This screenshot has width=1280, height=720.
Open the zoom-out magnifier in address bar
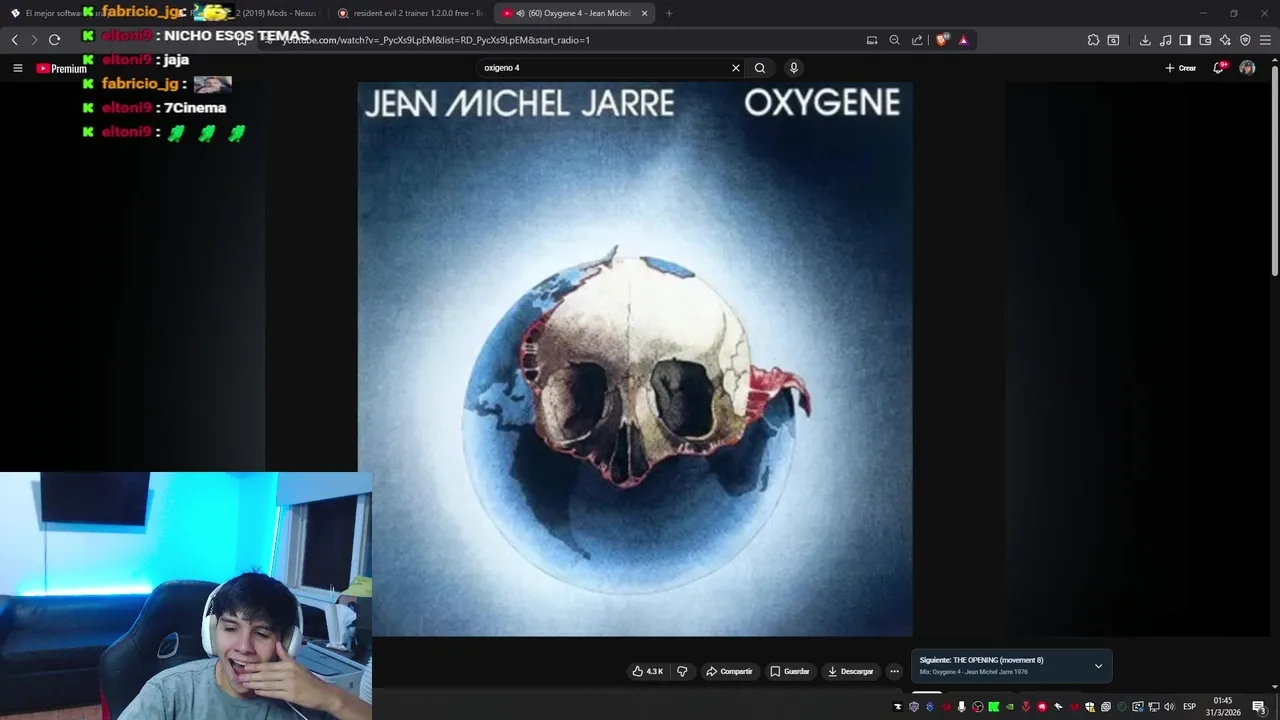point(894,40)
